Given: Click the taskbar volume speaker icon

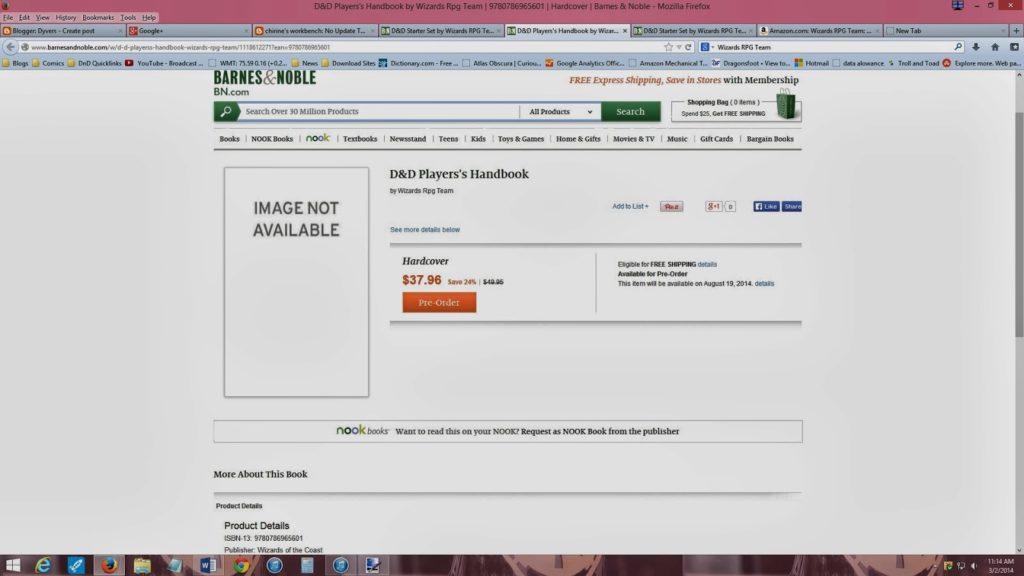Looking at the screenshot, I should coord(974,566).
